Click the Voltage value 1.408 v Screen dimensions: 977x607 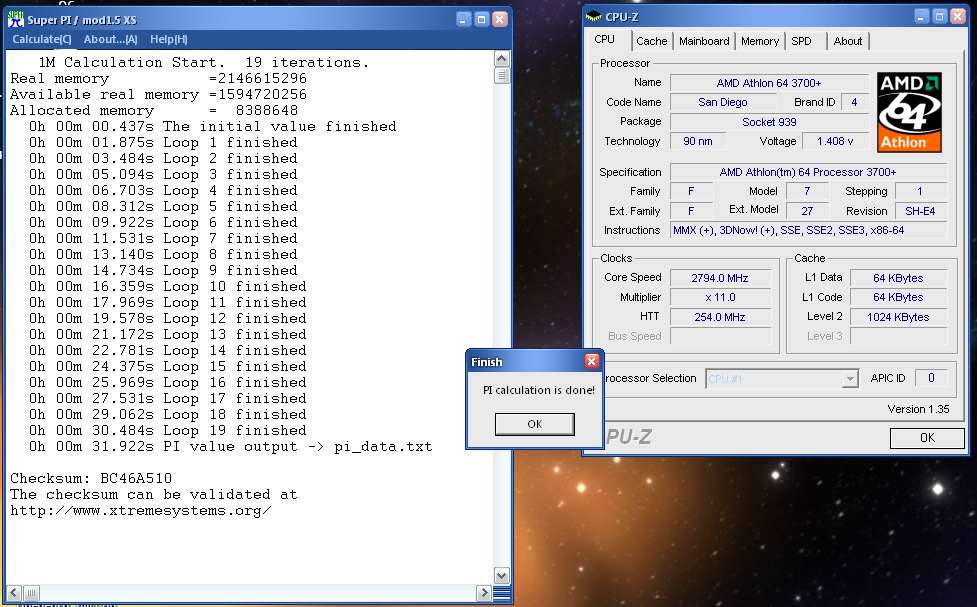[x=835, y=141]
